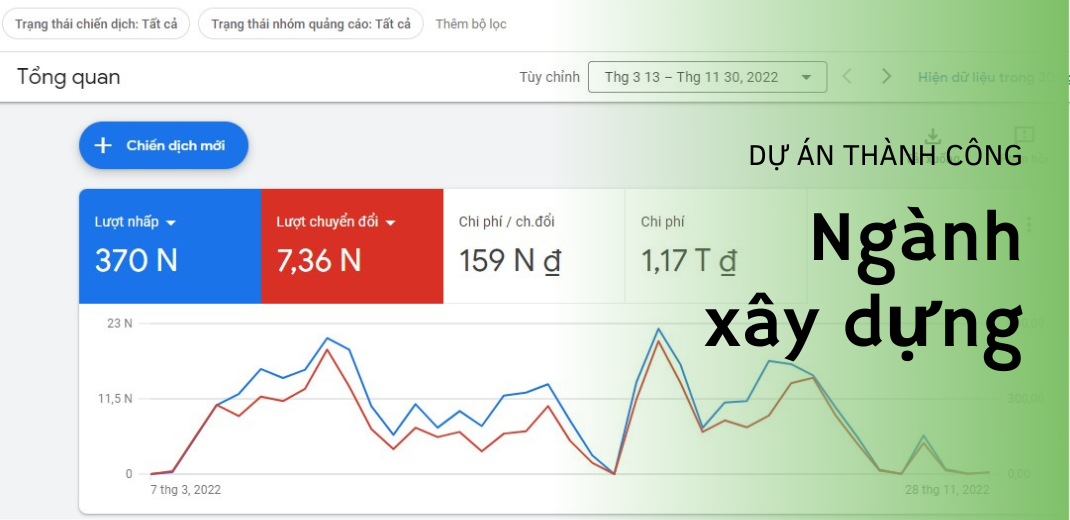
Task: Click the '159 N ₫' cost per conversion value
Action: pyautogui.click(x=510, y=261)
